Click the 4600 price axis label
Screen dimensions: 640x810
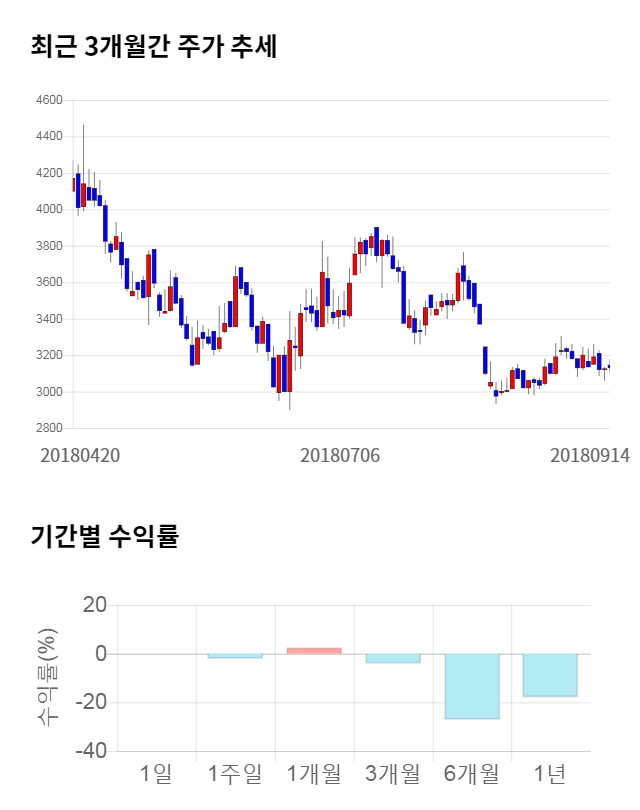click(49, 100)
